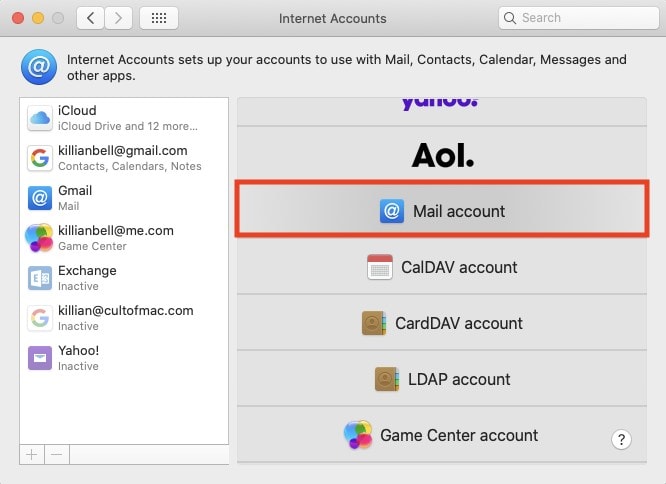Click the Game Center colorful bubbles icon
Viewport: 666px width, 484px height.
click(x=358, y=435)
